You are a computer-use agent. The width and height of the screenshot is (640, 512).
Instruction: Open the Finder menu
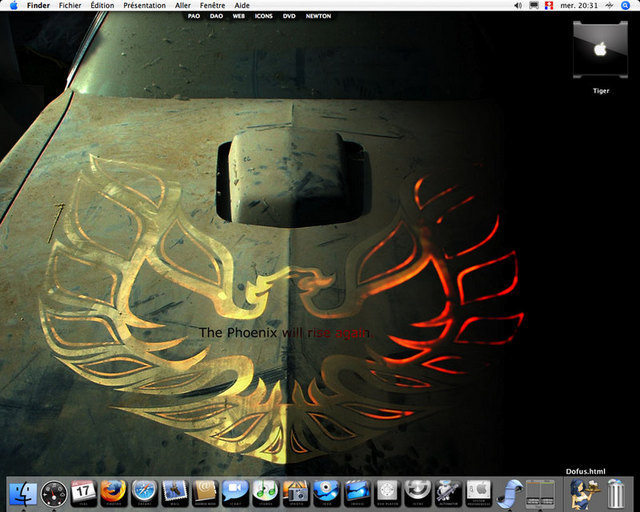coord(38,5)
